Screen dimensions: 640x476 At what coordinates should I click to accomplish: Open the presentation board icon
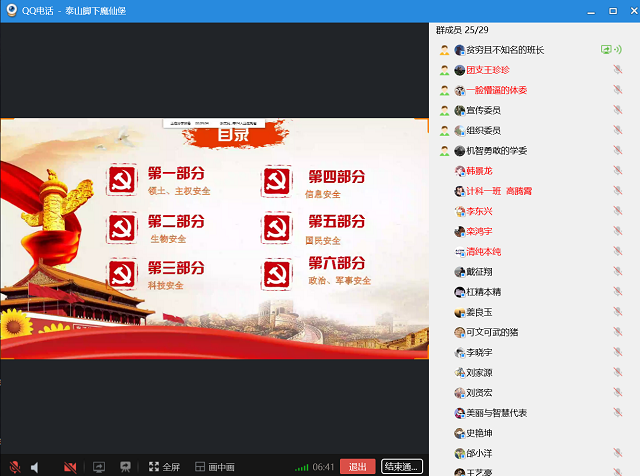[x=125, y=466]
